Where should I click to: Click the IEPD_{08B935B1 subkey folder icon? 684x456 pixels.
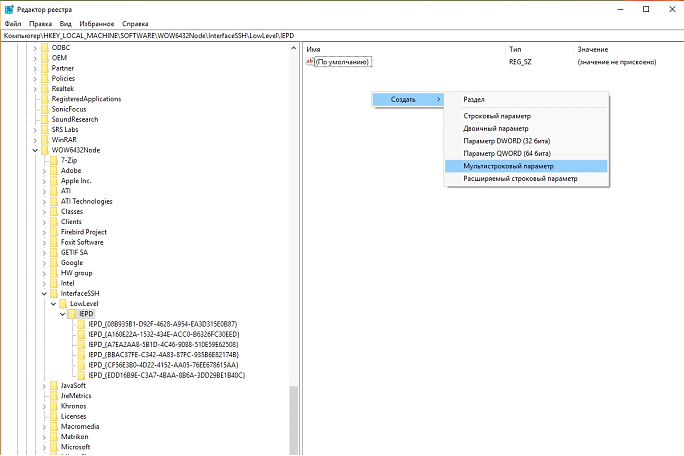tap(81, 324)
